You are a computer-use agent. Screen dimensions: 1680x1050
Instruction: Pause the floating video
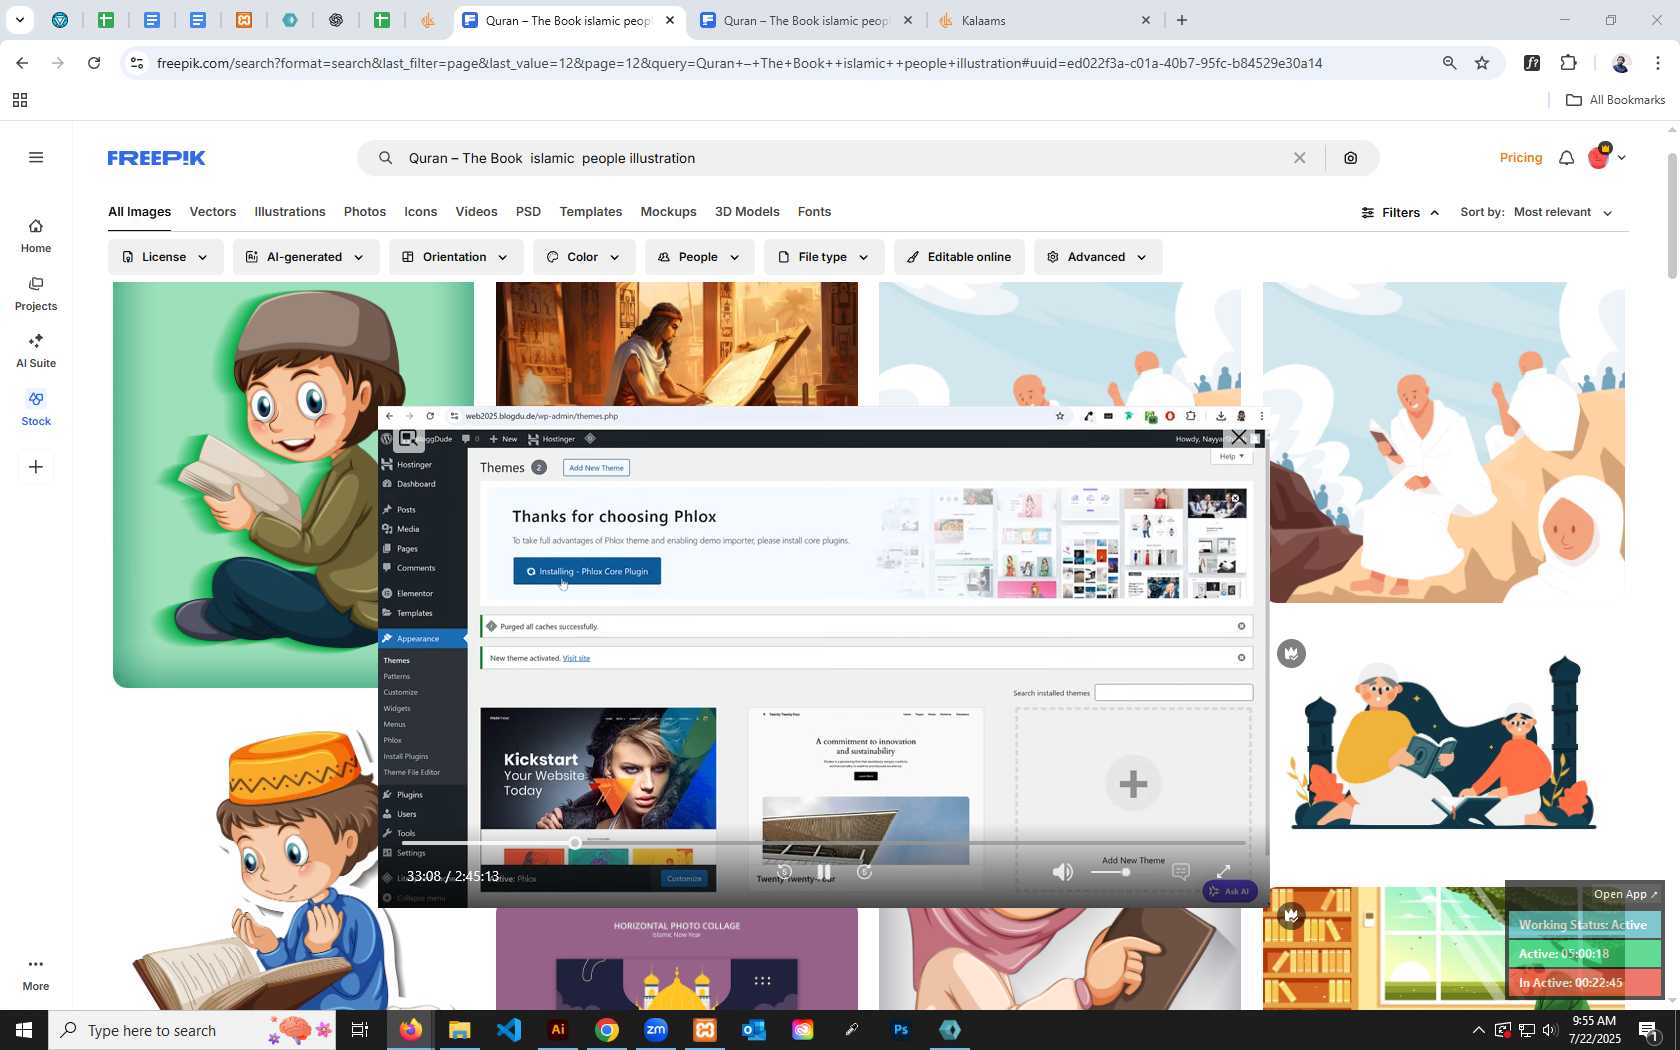[x=824, y=872]
